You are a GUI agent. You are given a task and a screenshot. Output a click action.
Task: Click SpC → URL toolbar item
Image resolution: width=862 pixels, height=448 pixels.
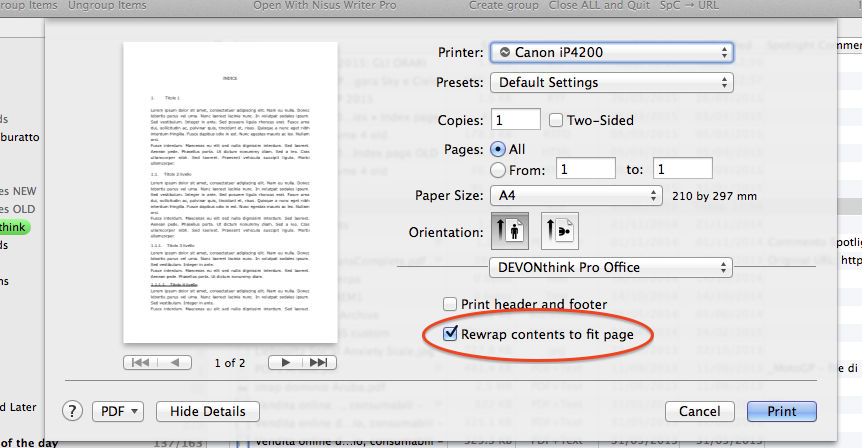(x=689, y=5)
